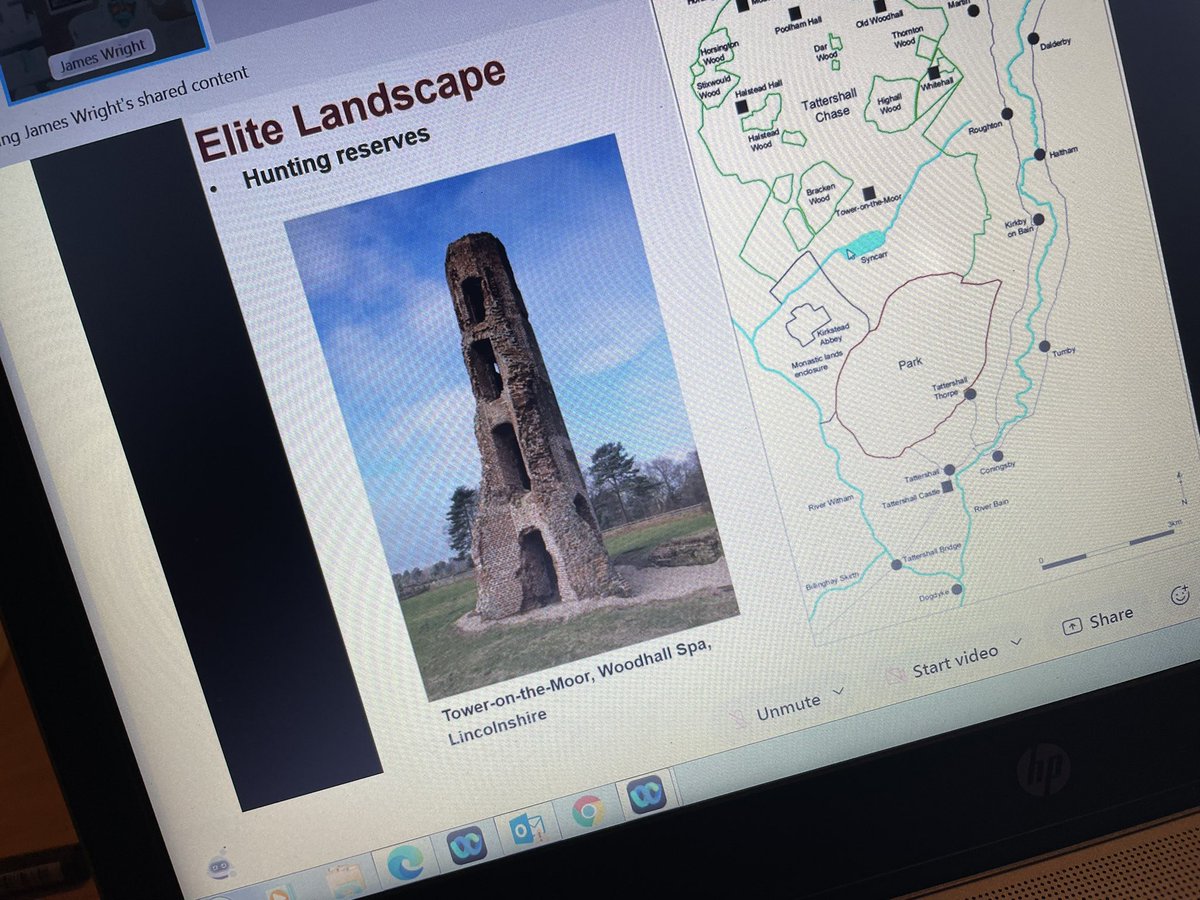This screenshot has width=1200, height=900.
Task: Open audio options arrow beside Unmute
Action: pos(840,692)
